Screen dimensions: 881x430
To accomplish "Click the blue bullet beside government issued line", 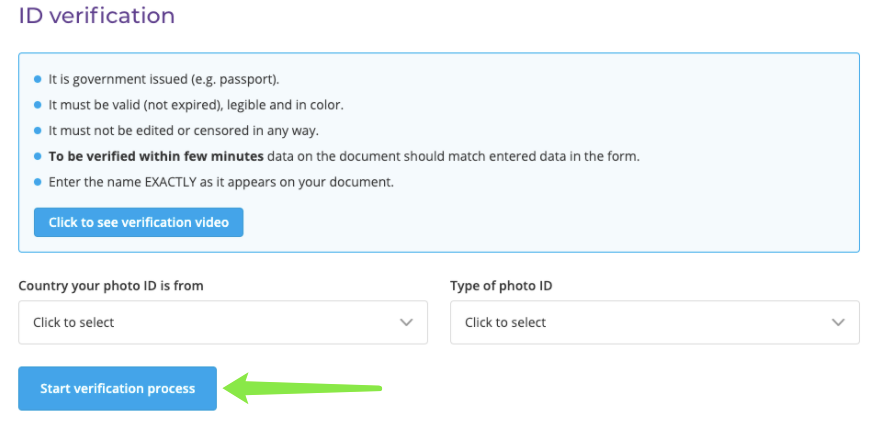I will point(37,78).
